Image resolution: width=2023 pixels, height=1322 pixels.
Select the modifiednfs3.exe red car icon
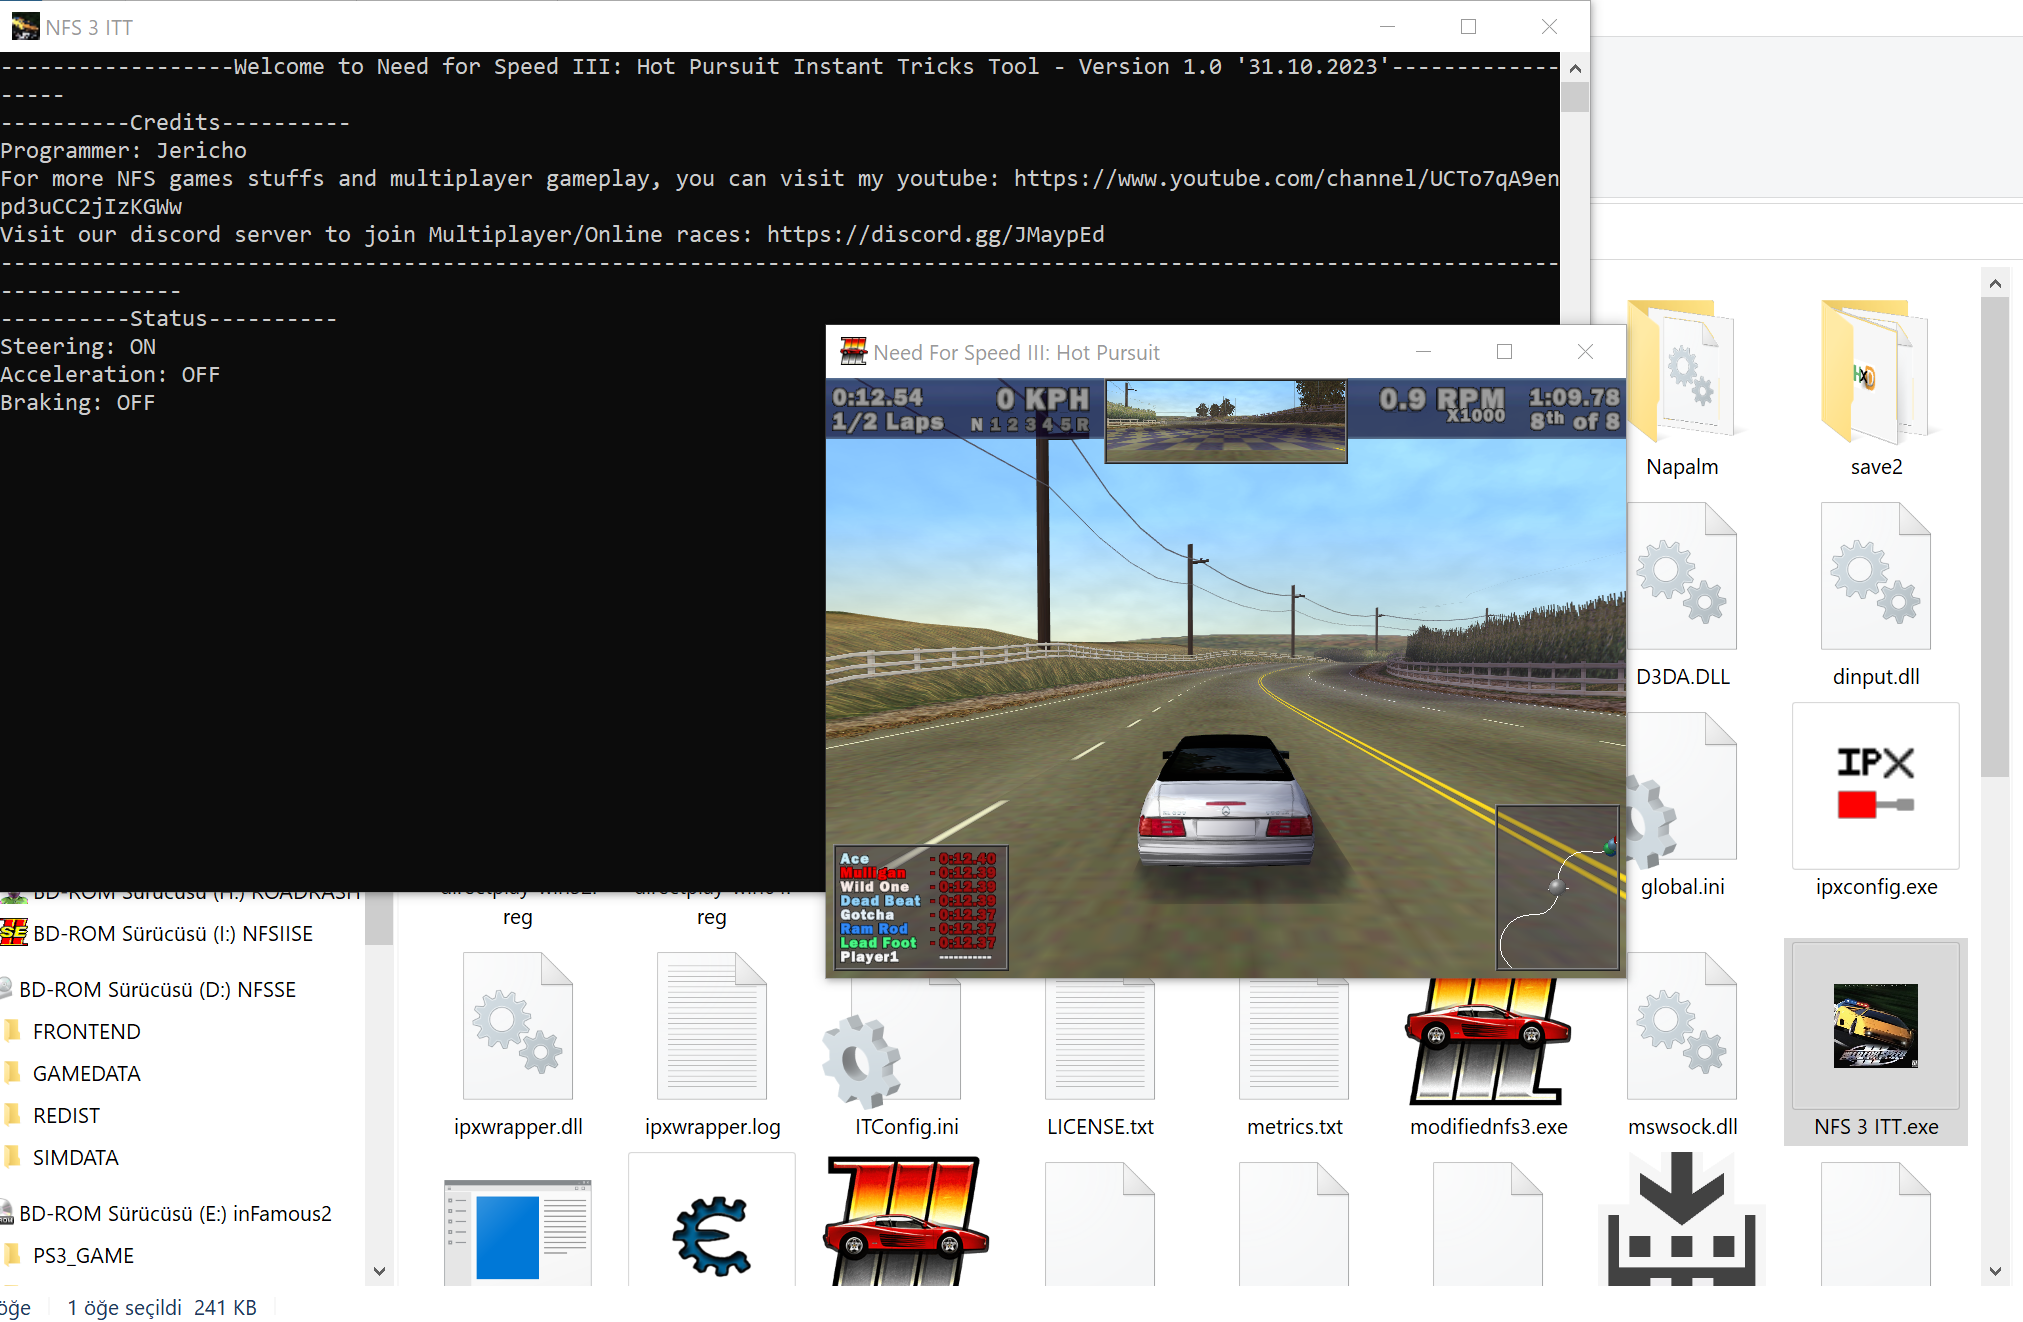tap(1488, 1040)
